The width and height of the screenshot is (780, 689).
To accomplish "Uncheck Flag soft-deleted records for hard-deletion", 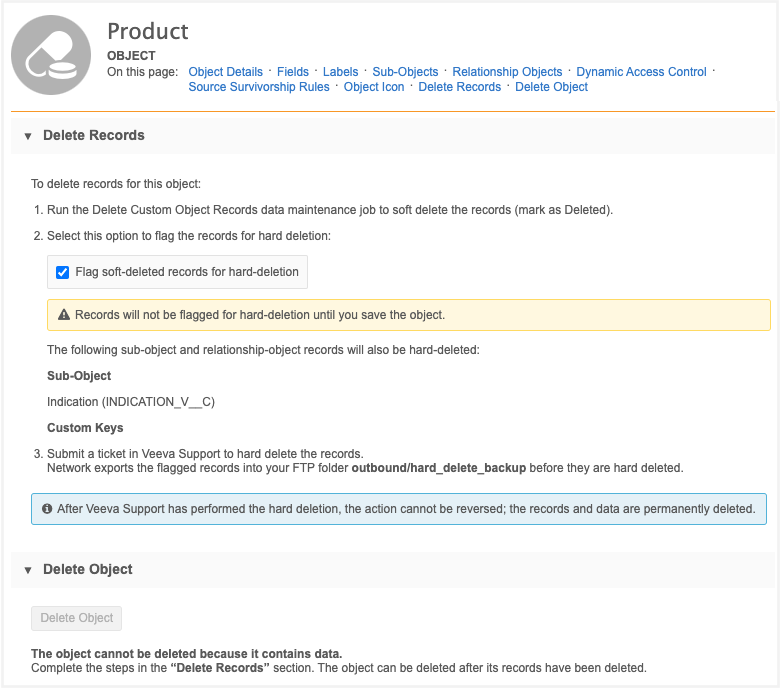I will 63,272.
